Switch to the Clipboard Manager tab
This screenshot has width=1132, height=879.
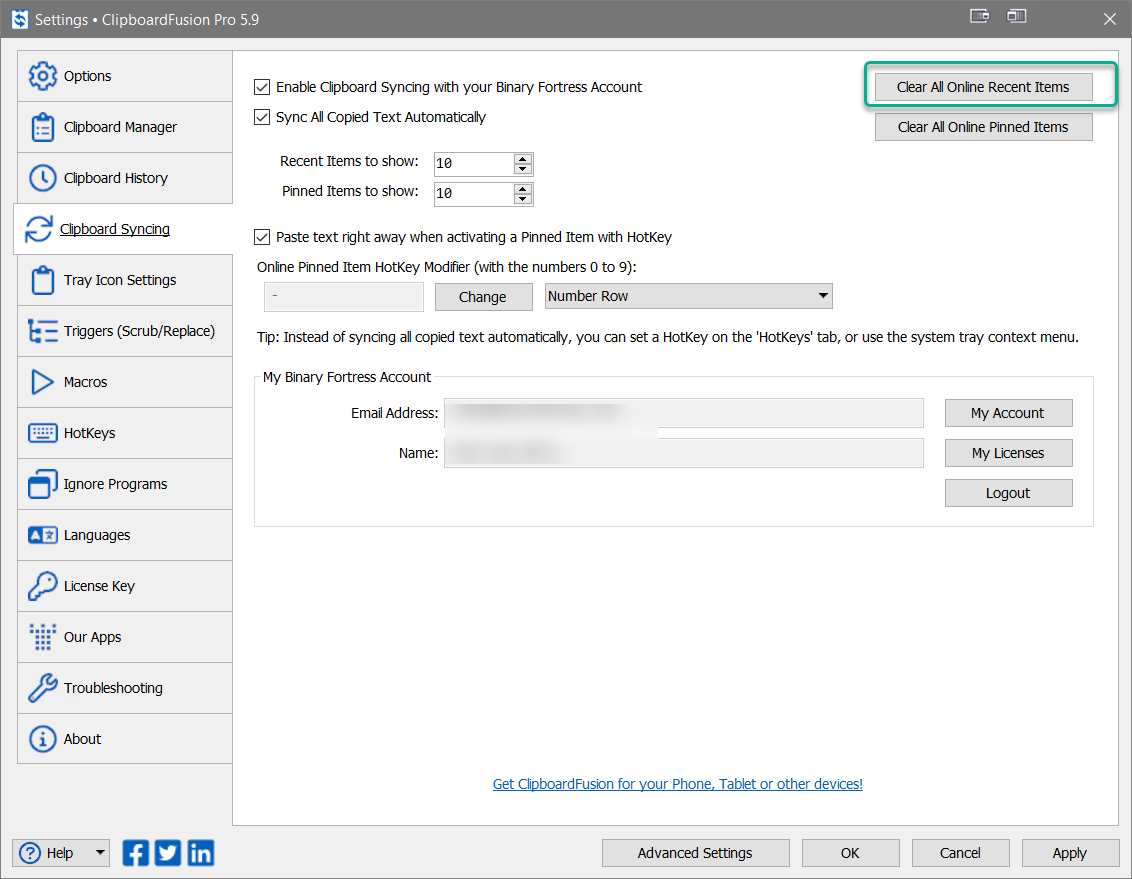[125, 127]
